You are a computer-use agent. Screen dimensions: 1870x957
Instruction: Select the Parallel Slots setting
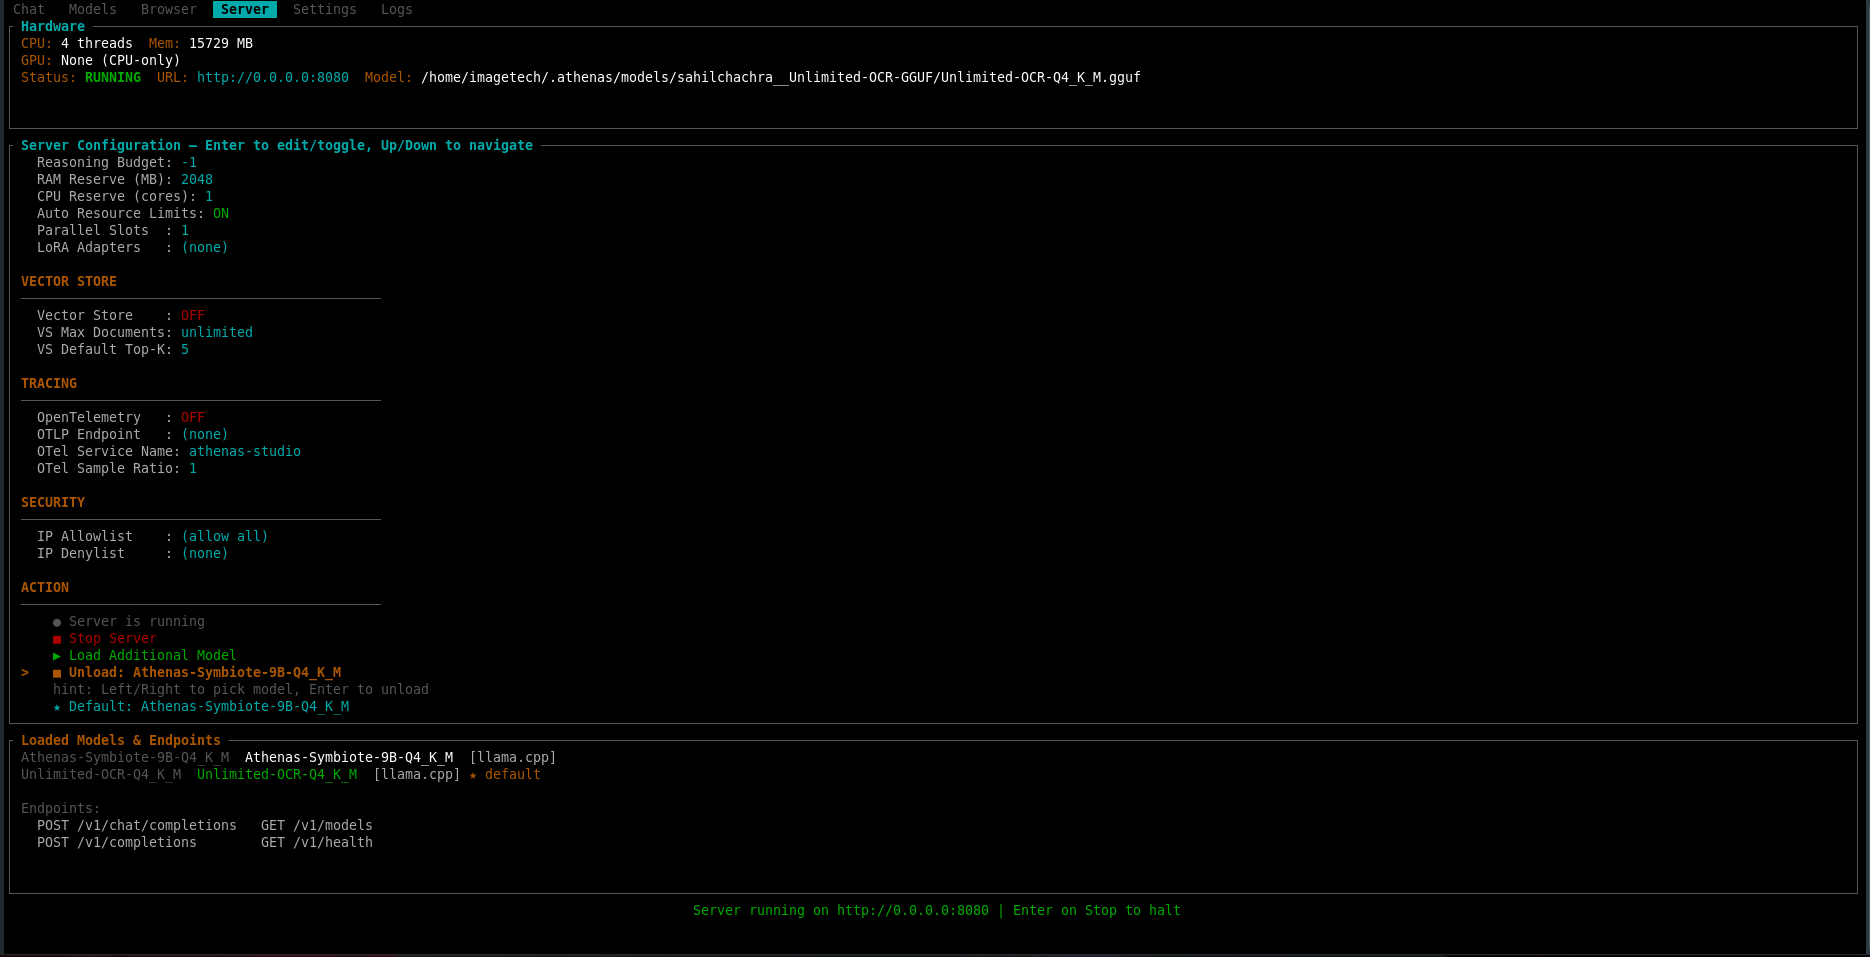pos(113,231)
